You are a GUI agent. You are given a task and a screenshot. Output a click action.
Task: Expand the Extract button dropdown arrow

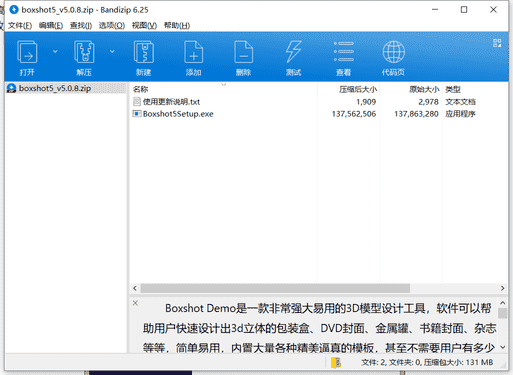point(112,51)
